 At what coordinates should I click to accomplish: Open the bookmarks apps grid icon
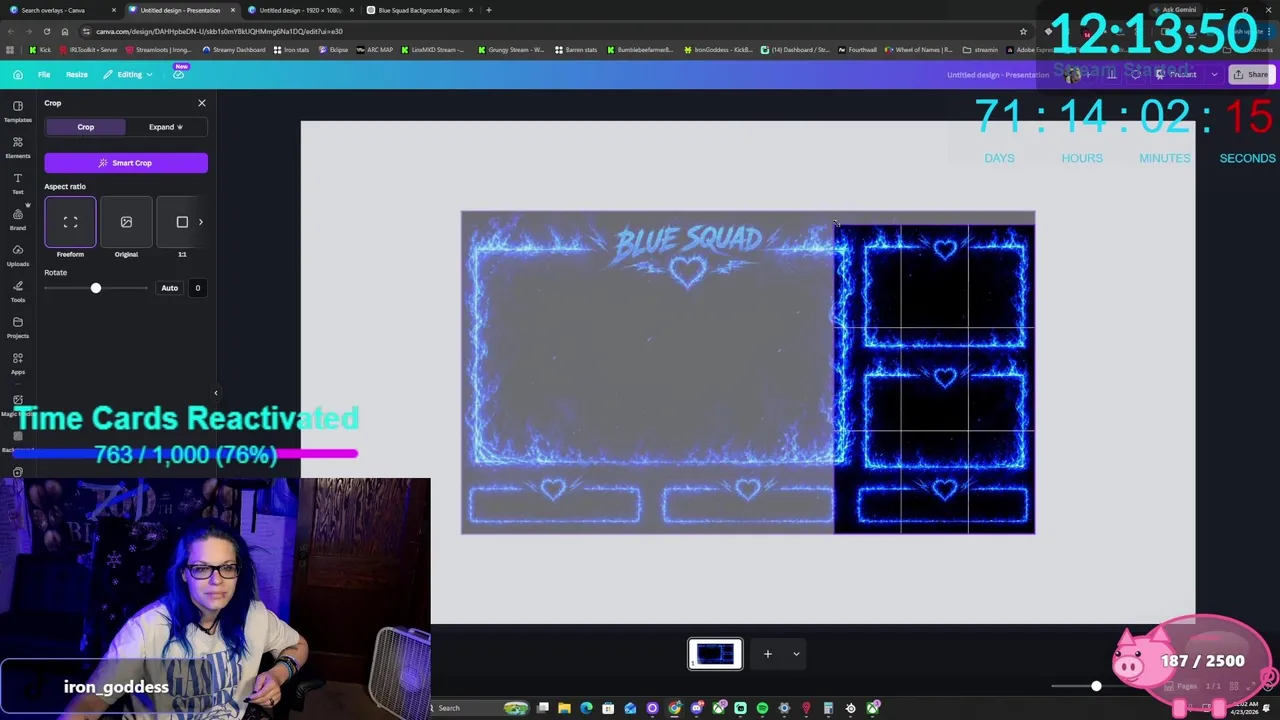pos(10,50)
